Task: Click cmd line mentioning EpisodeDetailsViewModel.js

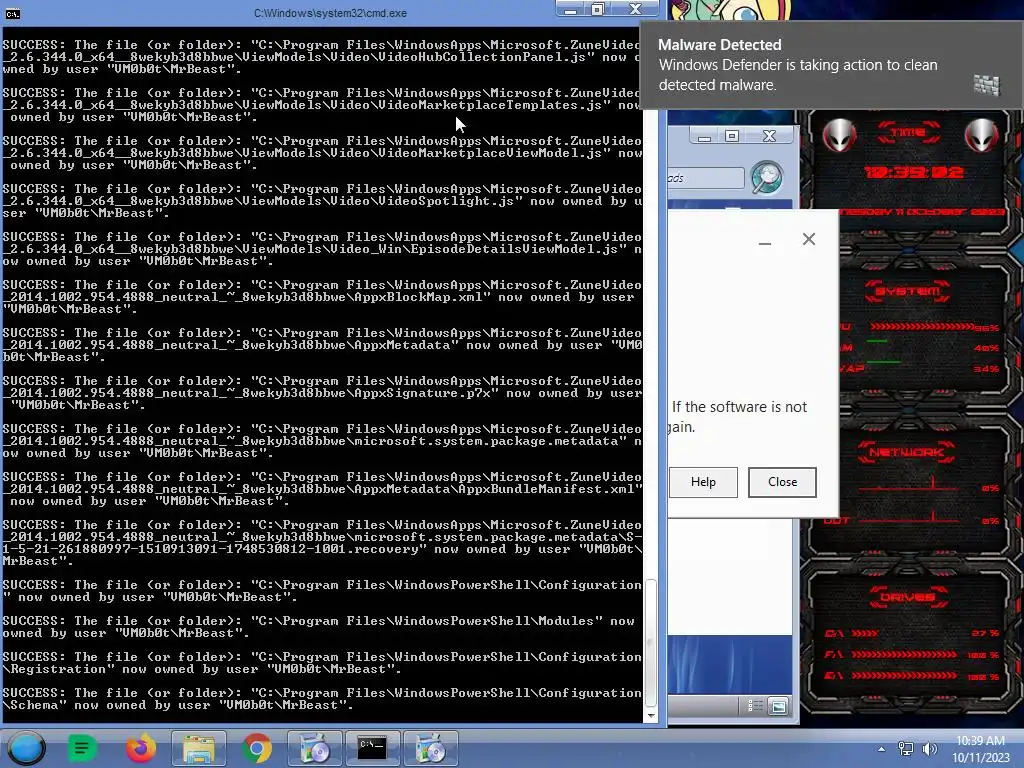Action: [322, 249]
